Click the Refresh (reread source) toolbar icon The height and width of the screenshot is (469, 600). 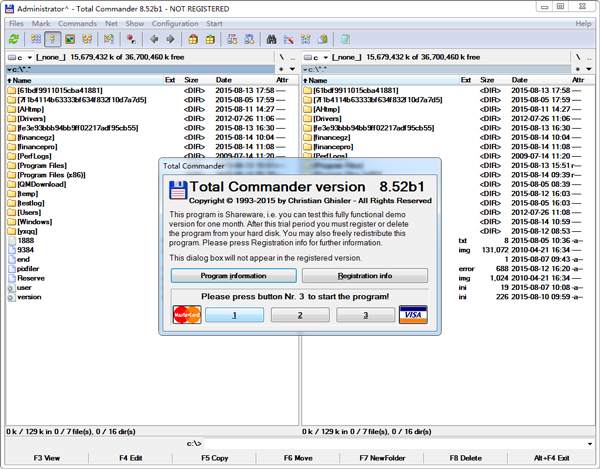[13, 40]
